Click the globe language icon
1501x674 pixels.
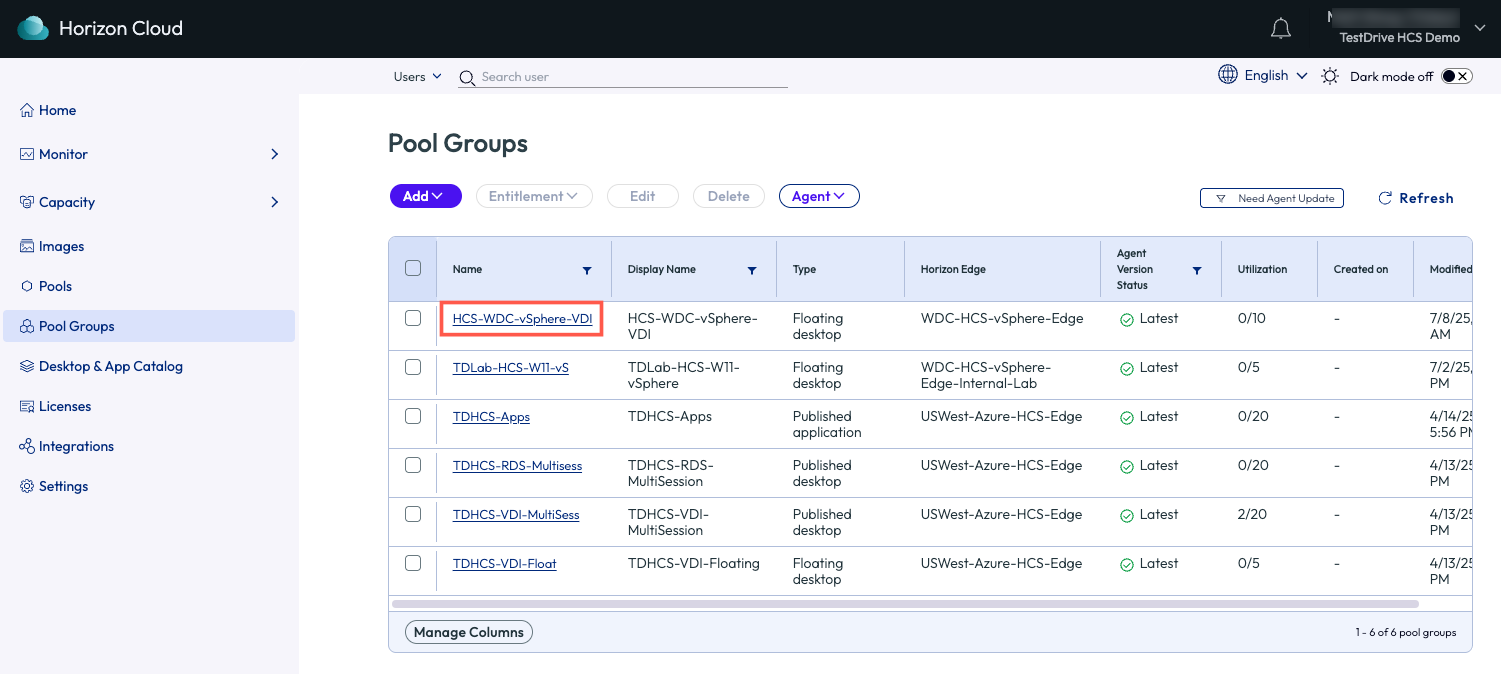[x=1227, y=75]
